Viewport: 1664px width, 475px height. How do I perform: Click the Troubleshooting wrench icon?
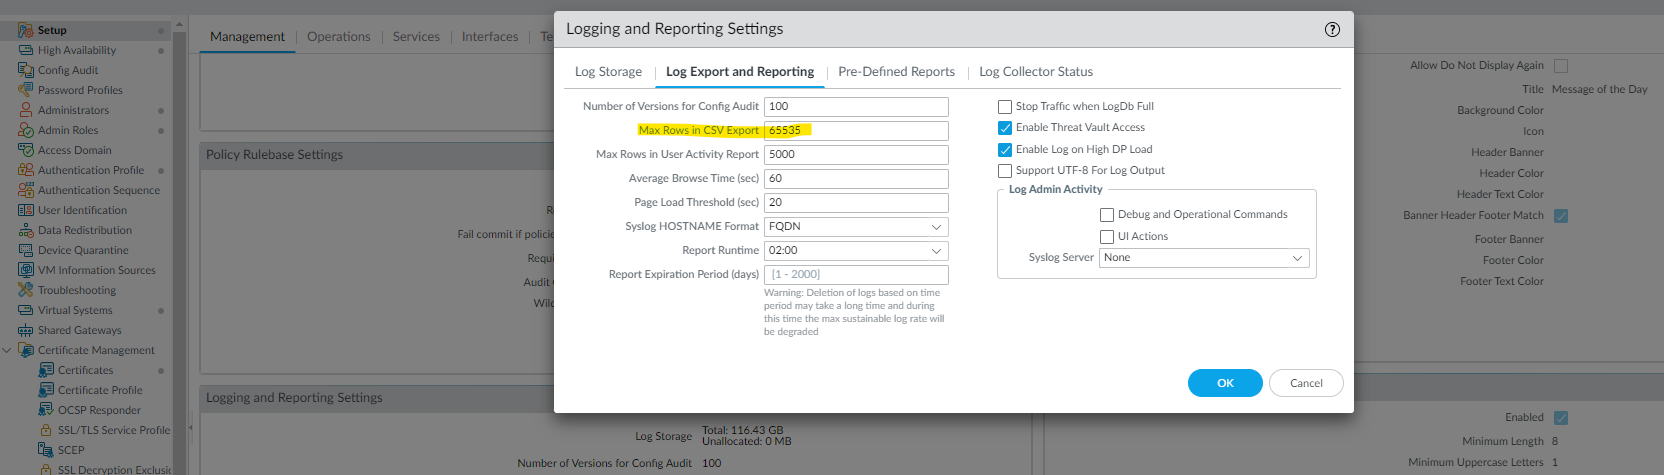click(x=26, y=290)
